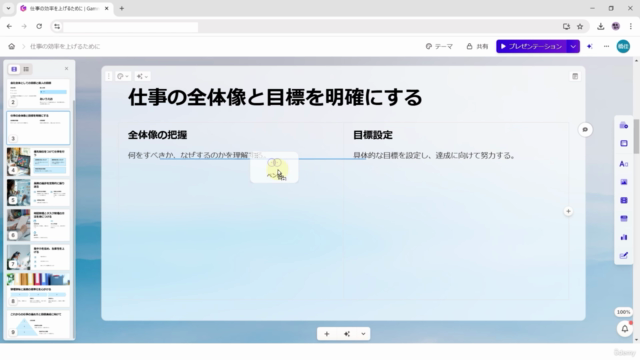
Task: Reload the page with the refresh icon
Action: click(x=39, y=27)
